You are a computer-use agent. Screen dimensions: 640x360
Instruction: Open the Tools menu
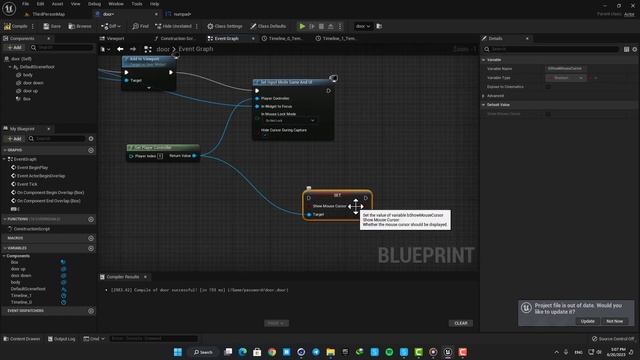[137, 4]
